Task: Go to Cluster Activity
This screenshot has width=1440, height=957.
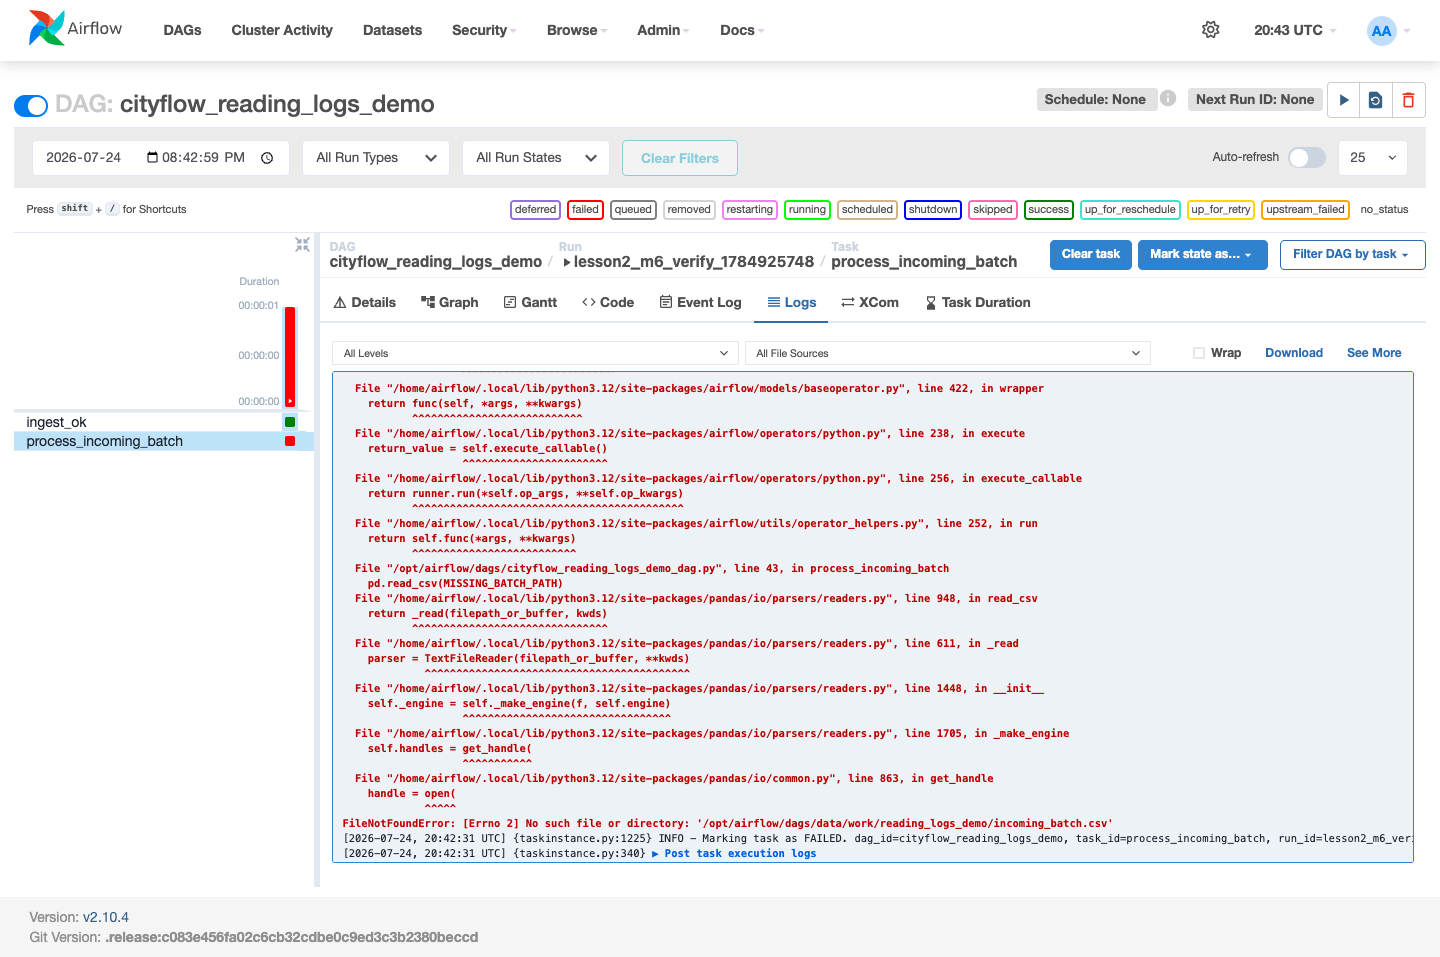Action: click(282, 30)
